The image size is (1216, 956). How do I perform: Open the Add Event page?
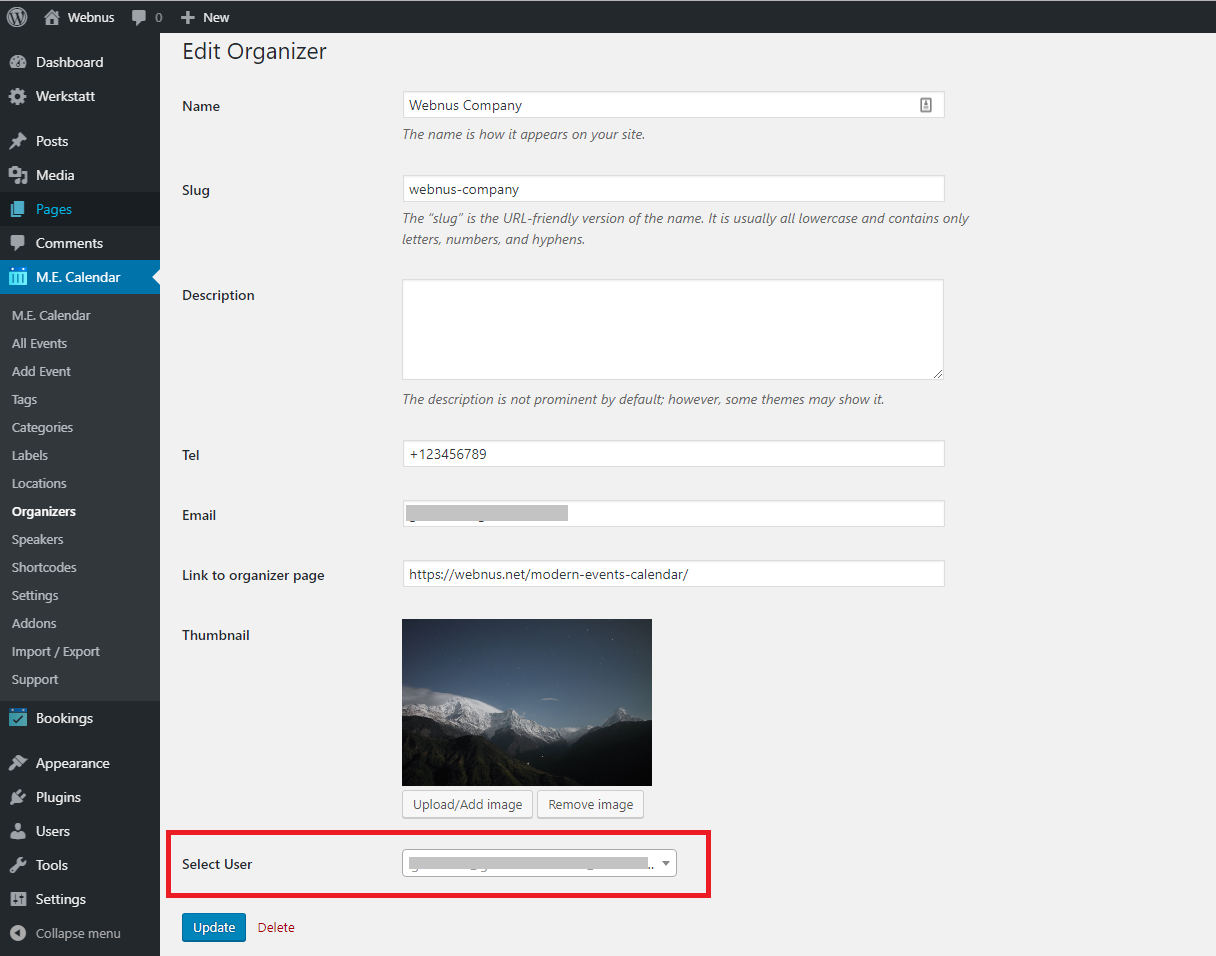[x=41, y=371]
